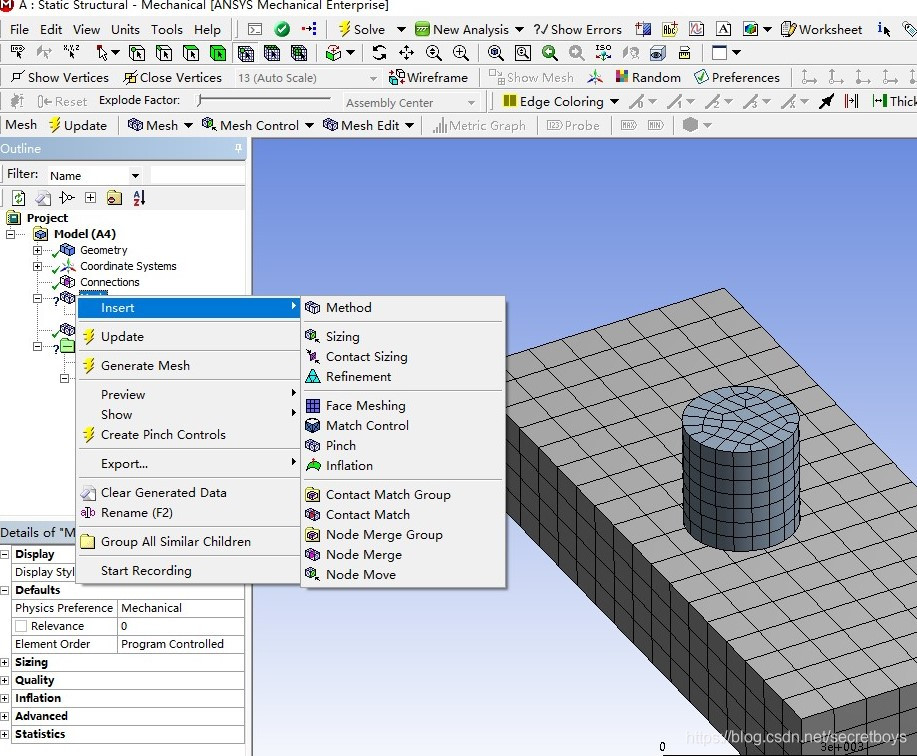The height and width of the screenshot is (756, 917).
Task: Click the Solve lightning icon
Action: coord(344,29)
